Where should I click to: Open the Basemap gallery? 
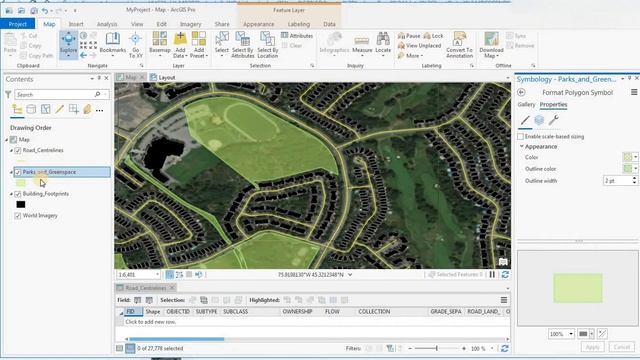(x=160, y=44)
